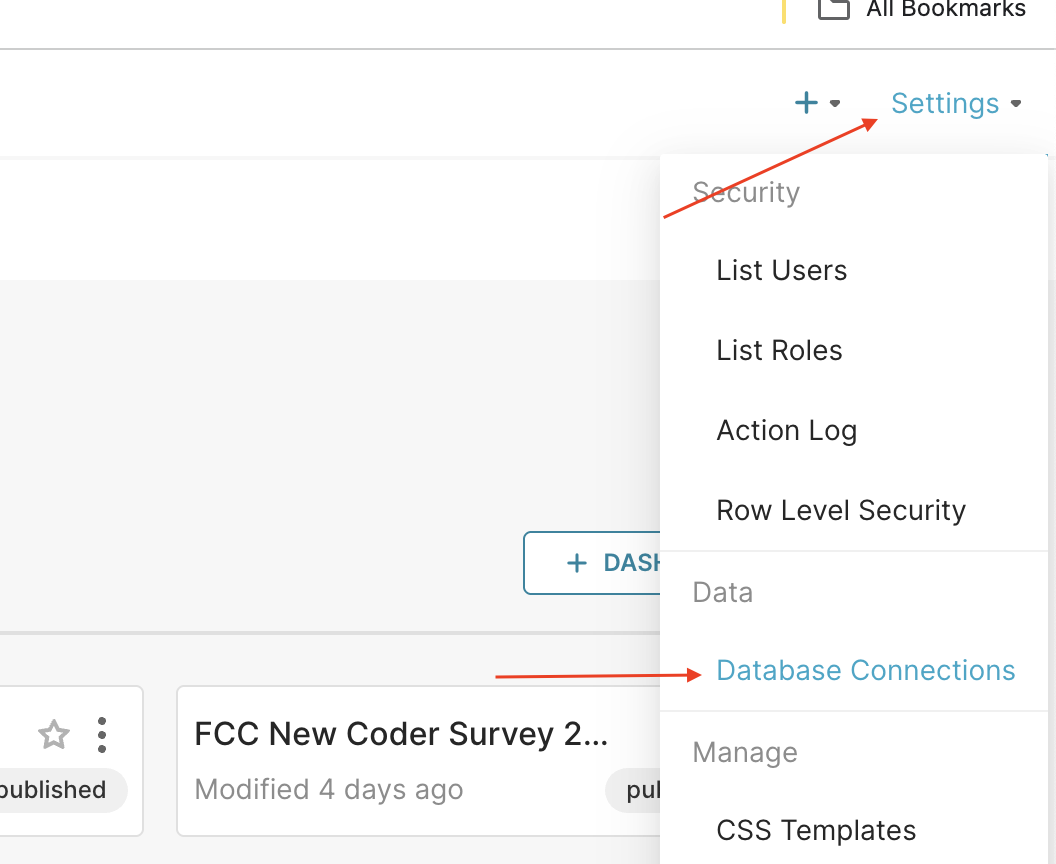The image size is (1056, 864).
Task: Click the plus icon to create new content
Action: [806, 102]
